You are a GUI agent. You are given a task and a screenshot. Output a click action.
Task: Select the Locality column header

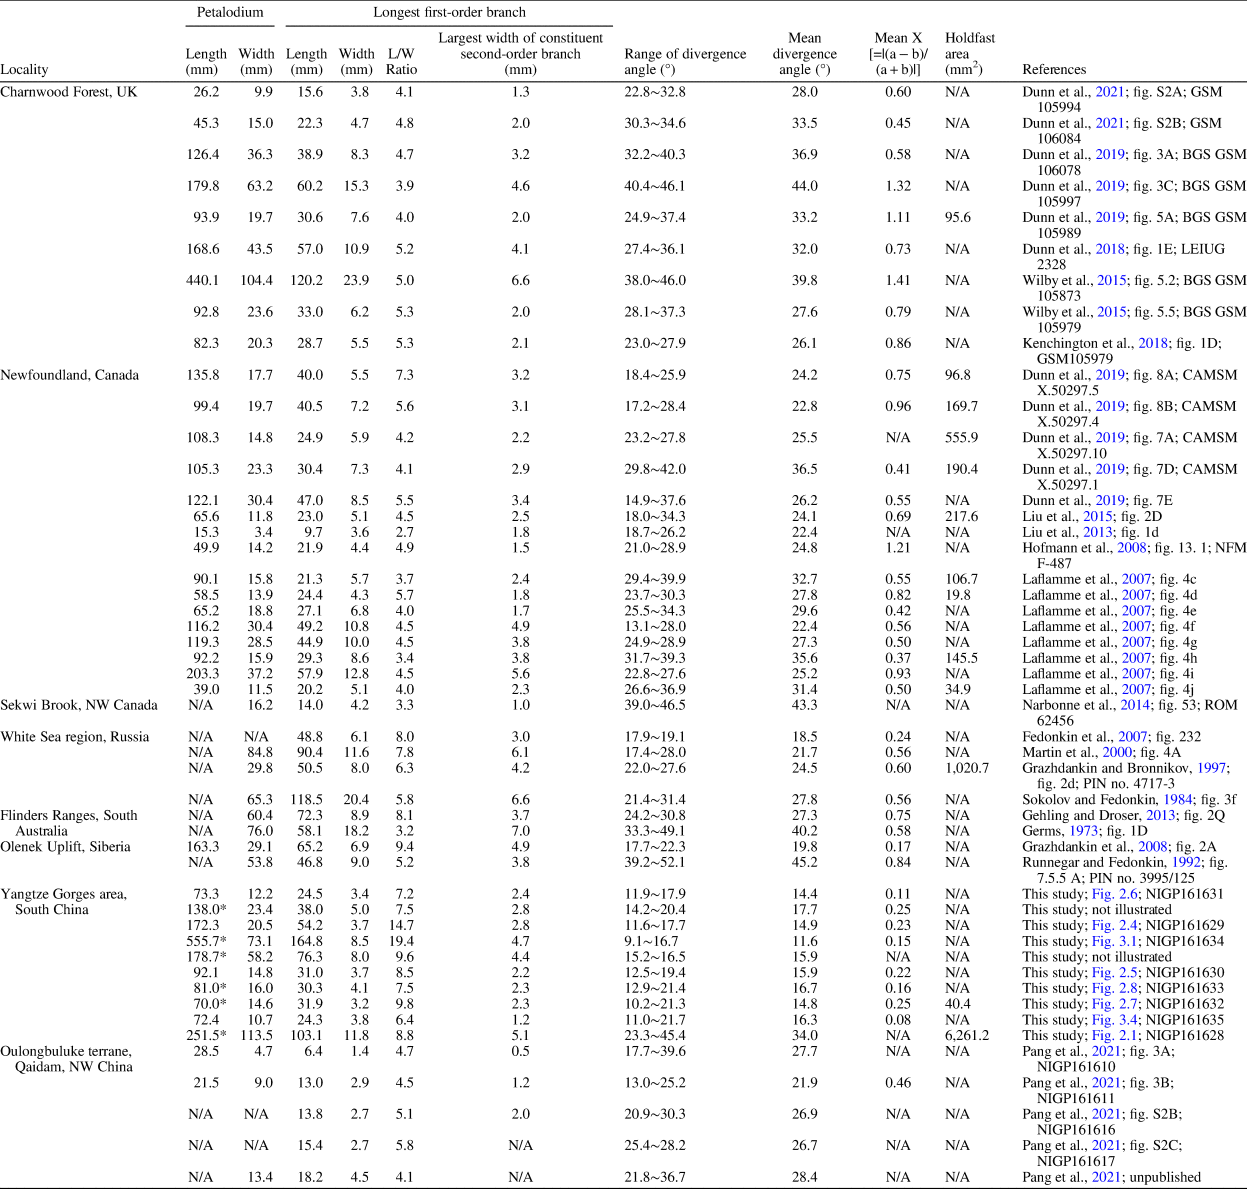click(24, 69)
